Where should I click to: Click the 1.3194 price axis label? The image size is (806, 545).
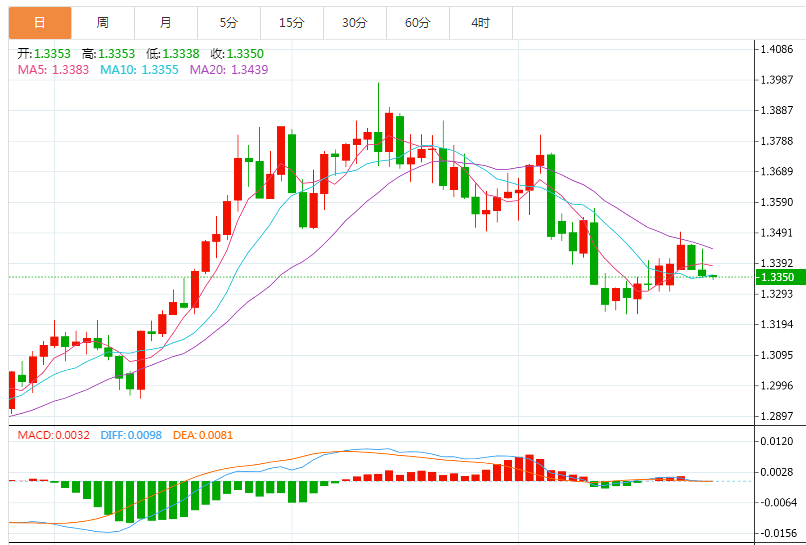(777, 324)
